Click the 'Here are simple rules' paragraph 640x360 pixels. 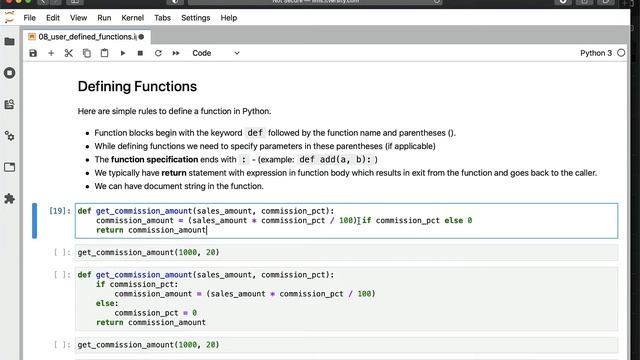174,111
